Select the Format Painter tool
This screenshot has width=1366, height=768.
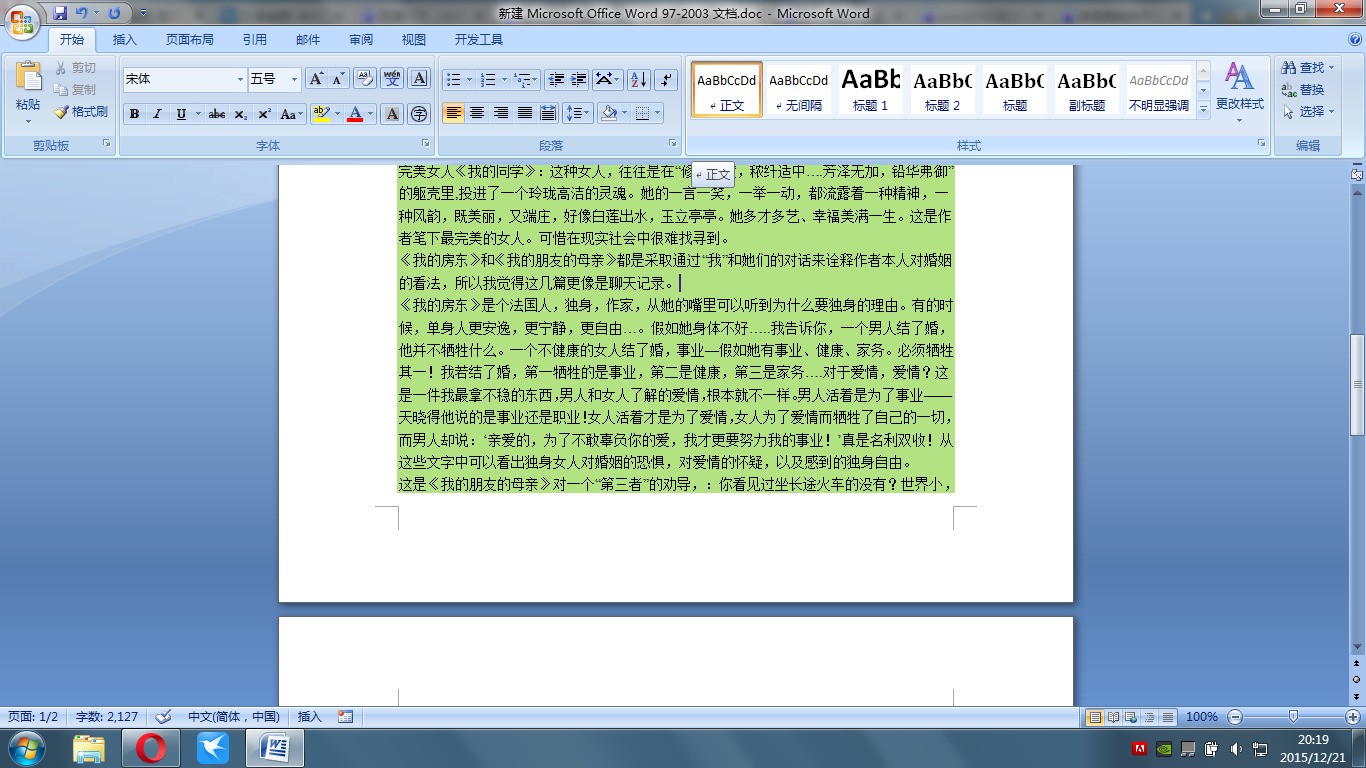[x=81, y=112]
